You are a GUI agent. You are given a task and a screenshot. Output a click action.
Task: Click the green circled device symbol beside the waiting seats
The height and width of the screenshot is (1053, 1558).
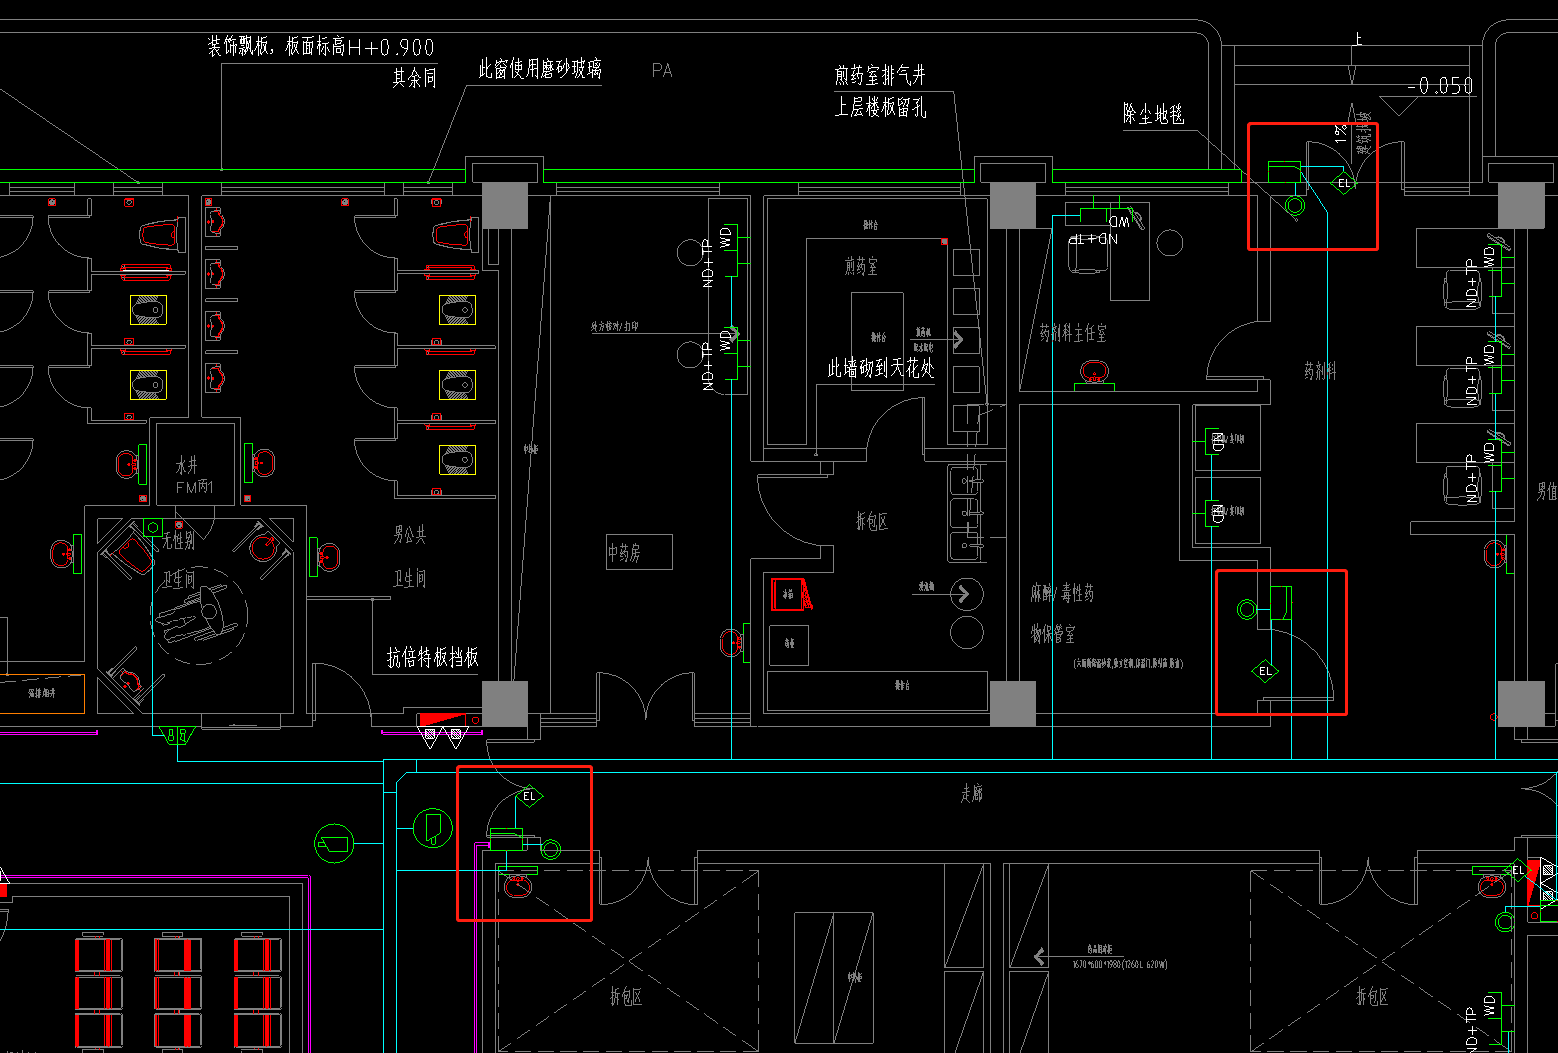tap(334, 844)
